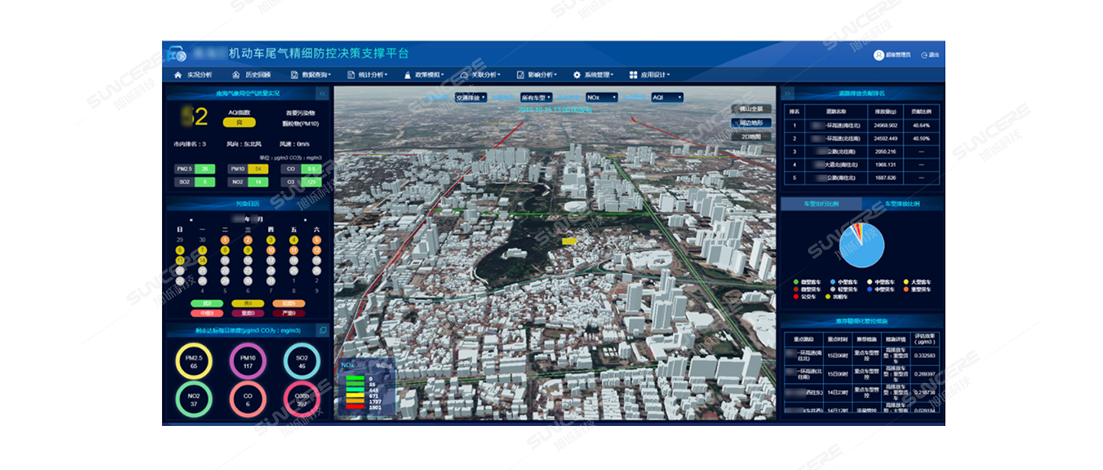Collapse the left panel with double-chevron icon
Screen dimensions: 1103x470
(322, 93)
